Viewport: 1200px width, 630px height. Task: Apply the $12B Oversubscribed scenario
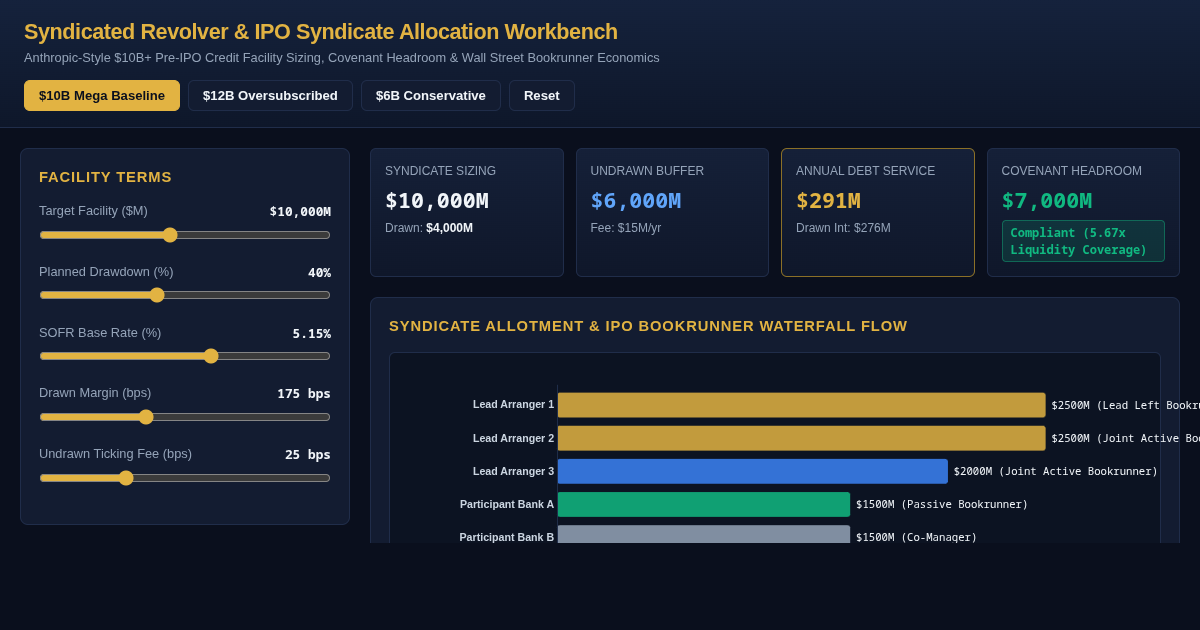pos(270,96)
